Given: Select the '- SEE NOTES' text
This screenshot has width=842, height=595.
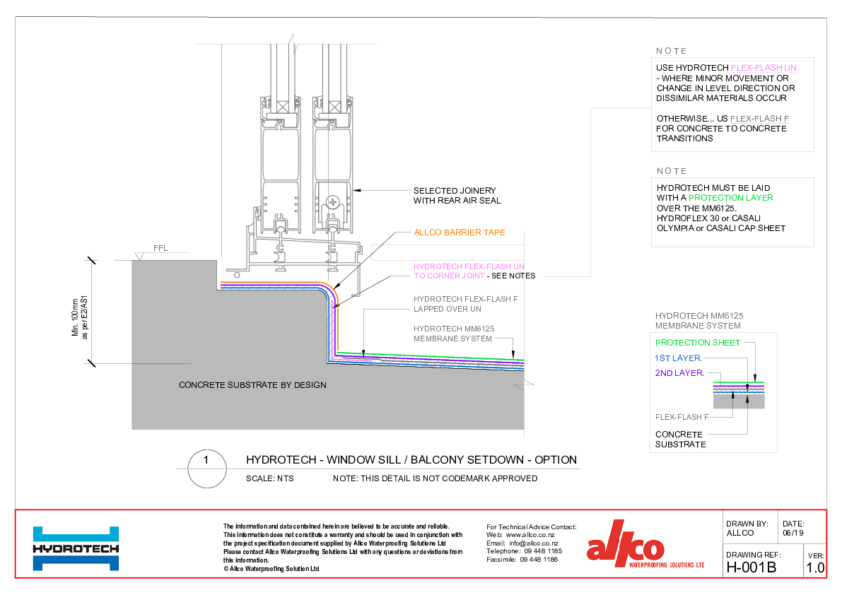Looking at the screenshot, I should pyautogui.click(x=511, y=276).
